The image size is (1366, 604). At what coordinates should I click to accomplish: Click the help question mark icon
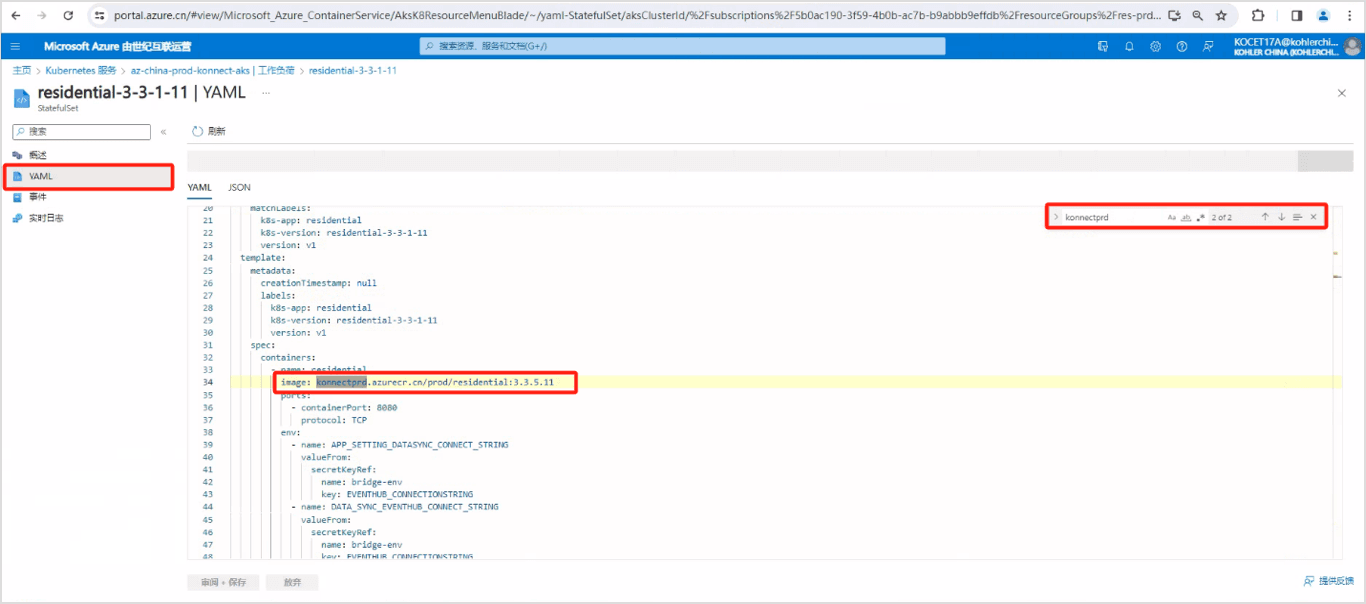(x=1182, y=47)
